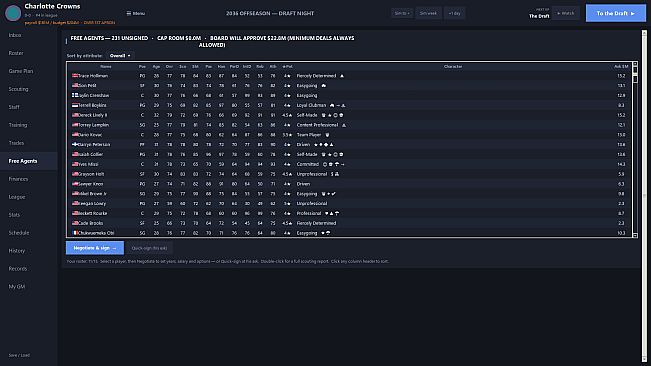This screenshot has width=651, height=366.
Task: Click the Unprofessional text on Grayson Holt's row
Action: [312, 174]
